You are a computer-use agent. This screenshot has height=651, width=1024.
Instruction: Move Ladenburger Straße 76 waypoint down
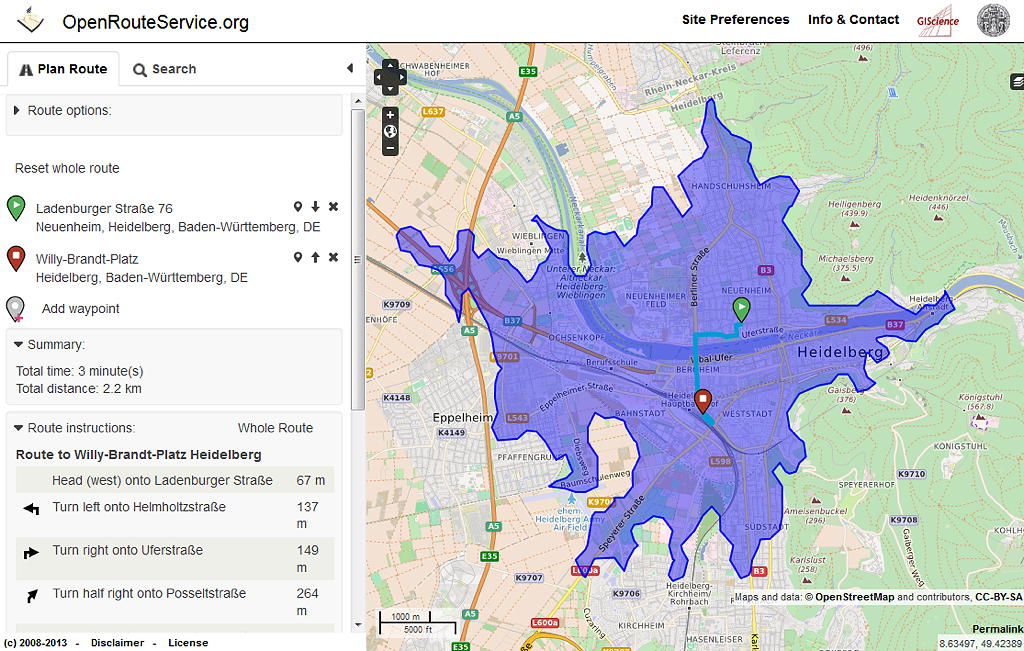[x=315, y=206]
